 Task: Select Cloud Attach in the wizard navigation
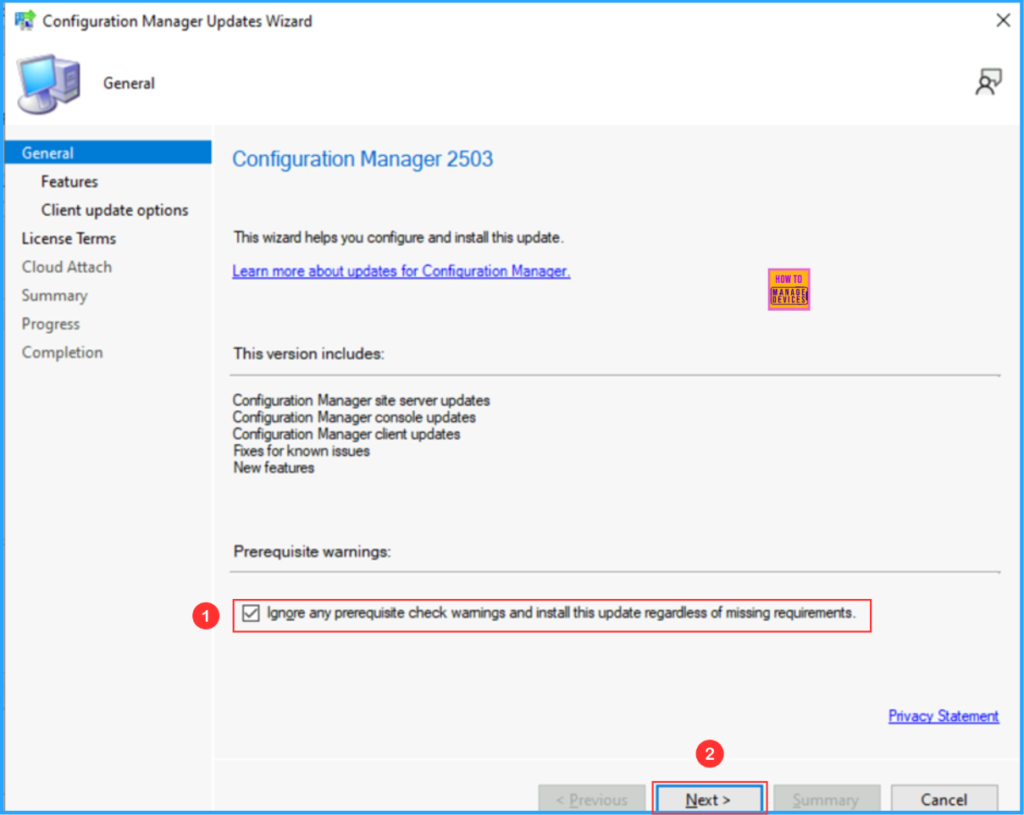click(67, 267)
